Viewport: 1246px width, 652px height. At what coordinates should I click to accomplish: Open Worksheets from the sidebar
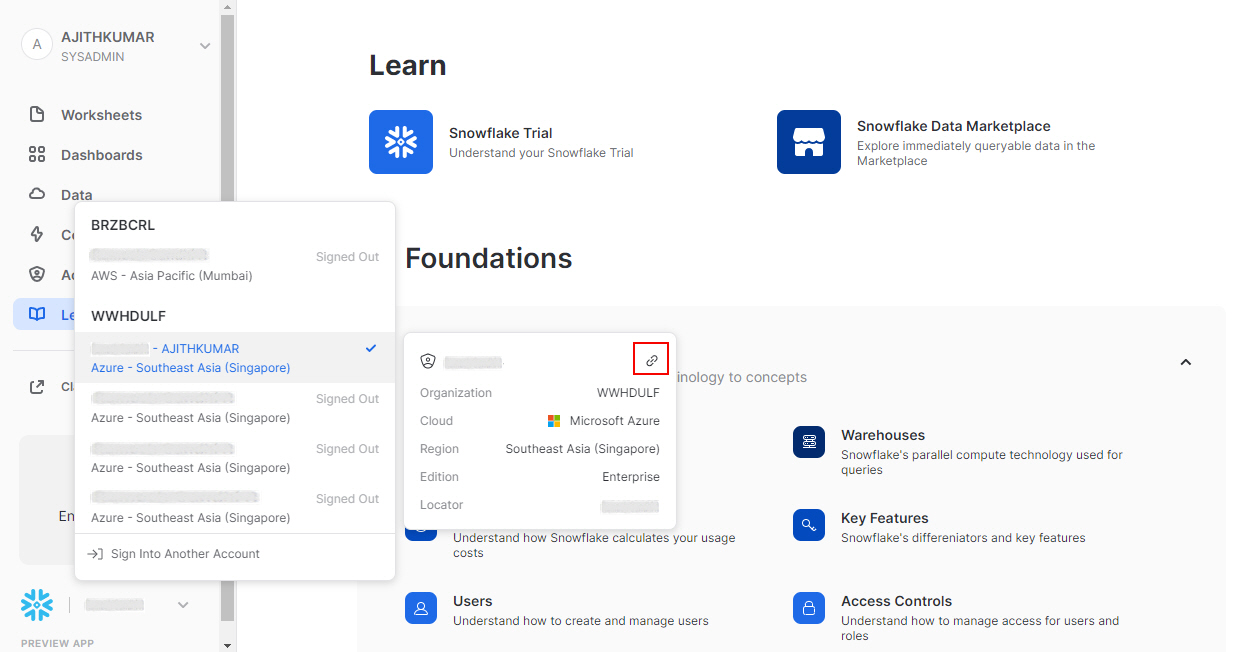[x=101, y=115]
